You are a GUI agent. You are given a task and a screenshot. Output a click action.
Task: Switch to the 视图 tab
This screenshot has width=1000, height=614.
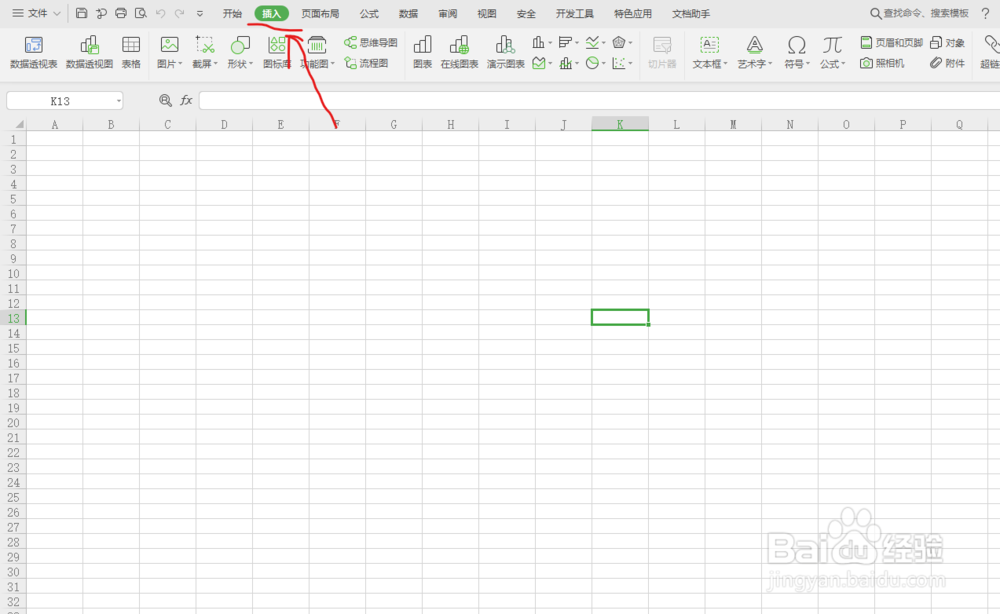coord(487,13)
